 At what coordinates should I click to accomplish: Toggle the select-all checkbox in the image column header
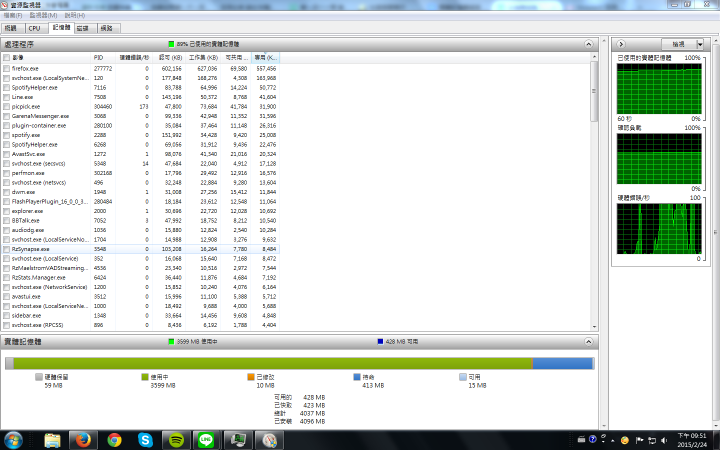pos(6,57)
